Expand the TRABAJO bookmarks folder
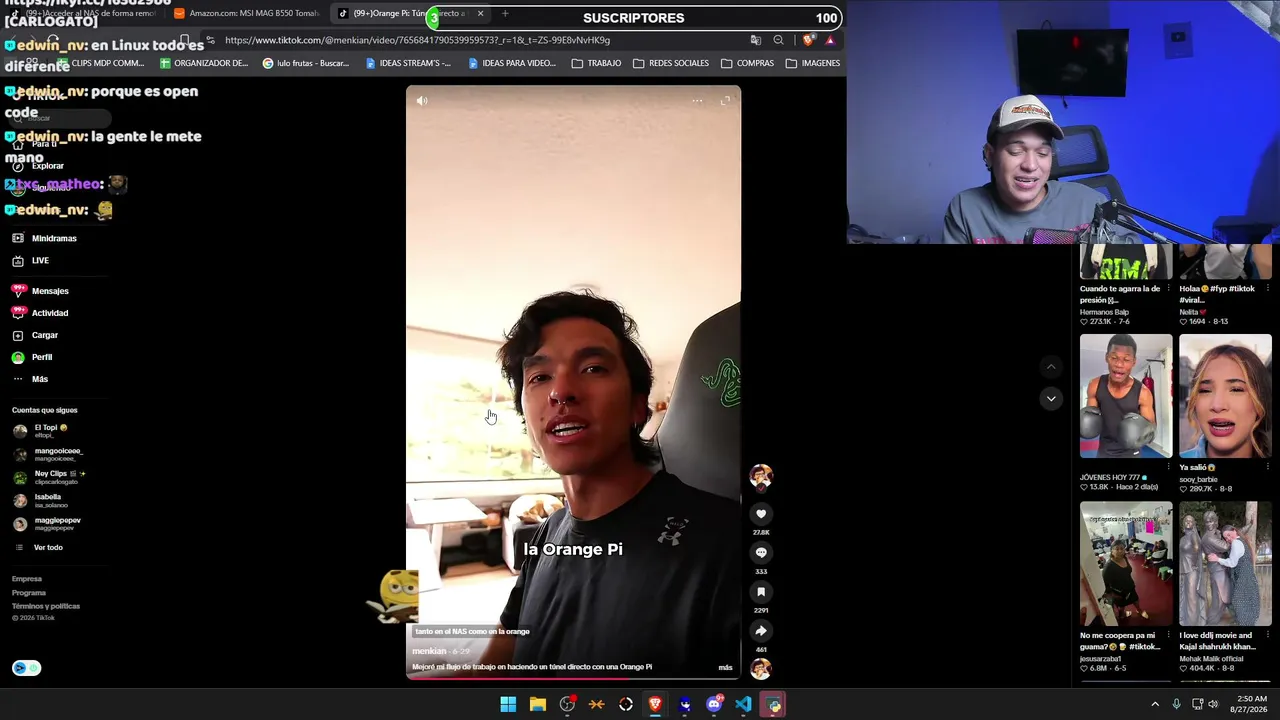Viewport: 1280px width, 720px height. 596,63
